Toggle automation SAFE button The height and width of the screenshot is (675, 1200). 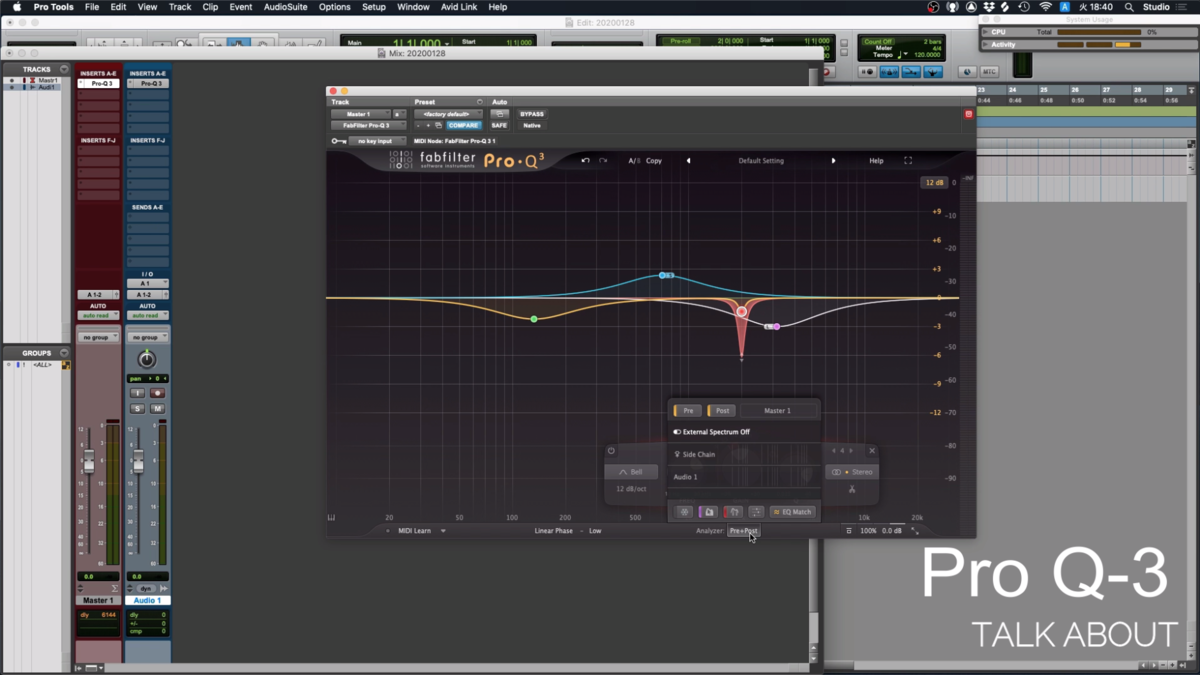[x=499, y=126]
